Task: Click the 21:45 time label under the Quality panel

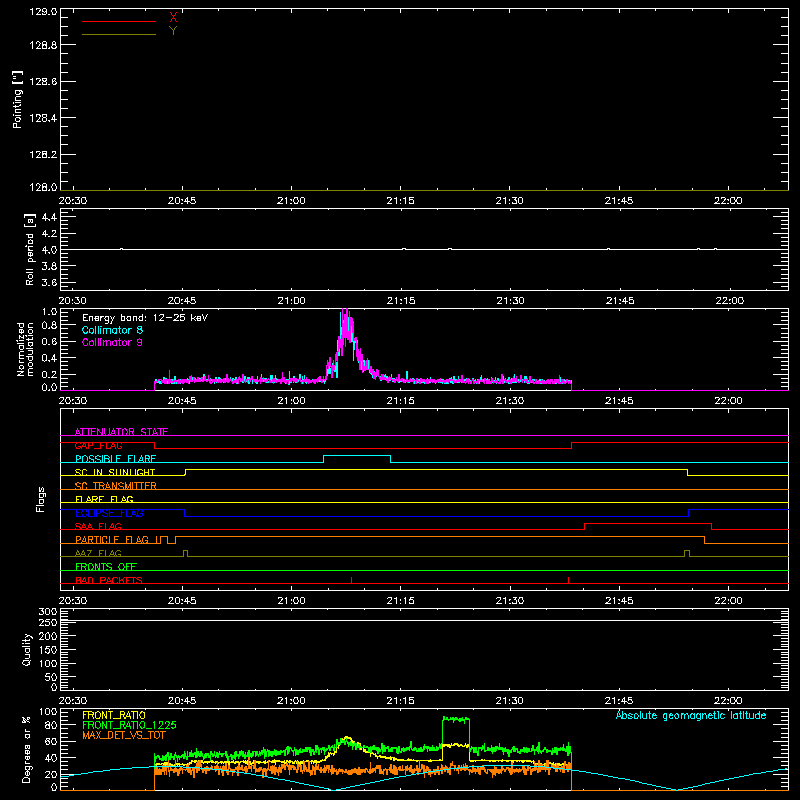Action: [x=619, y=701]
